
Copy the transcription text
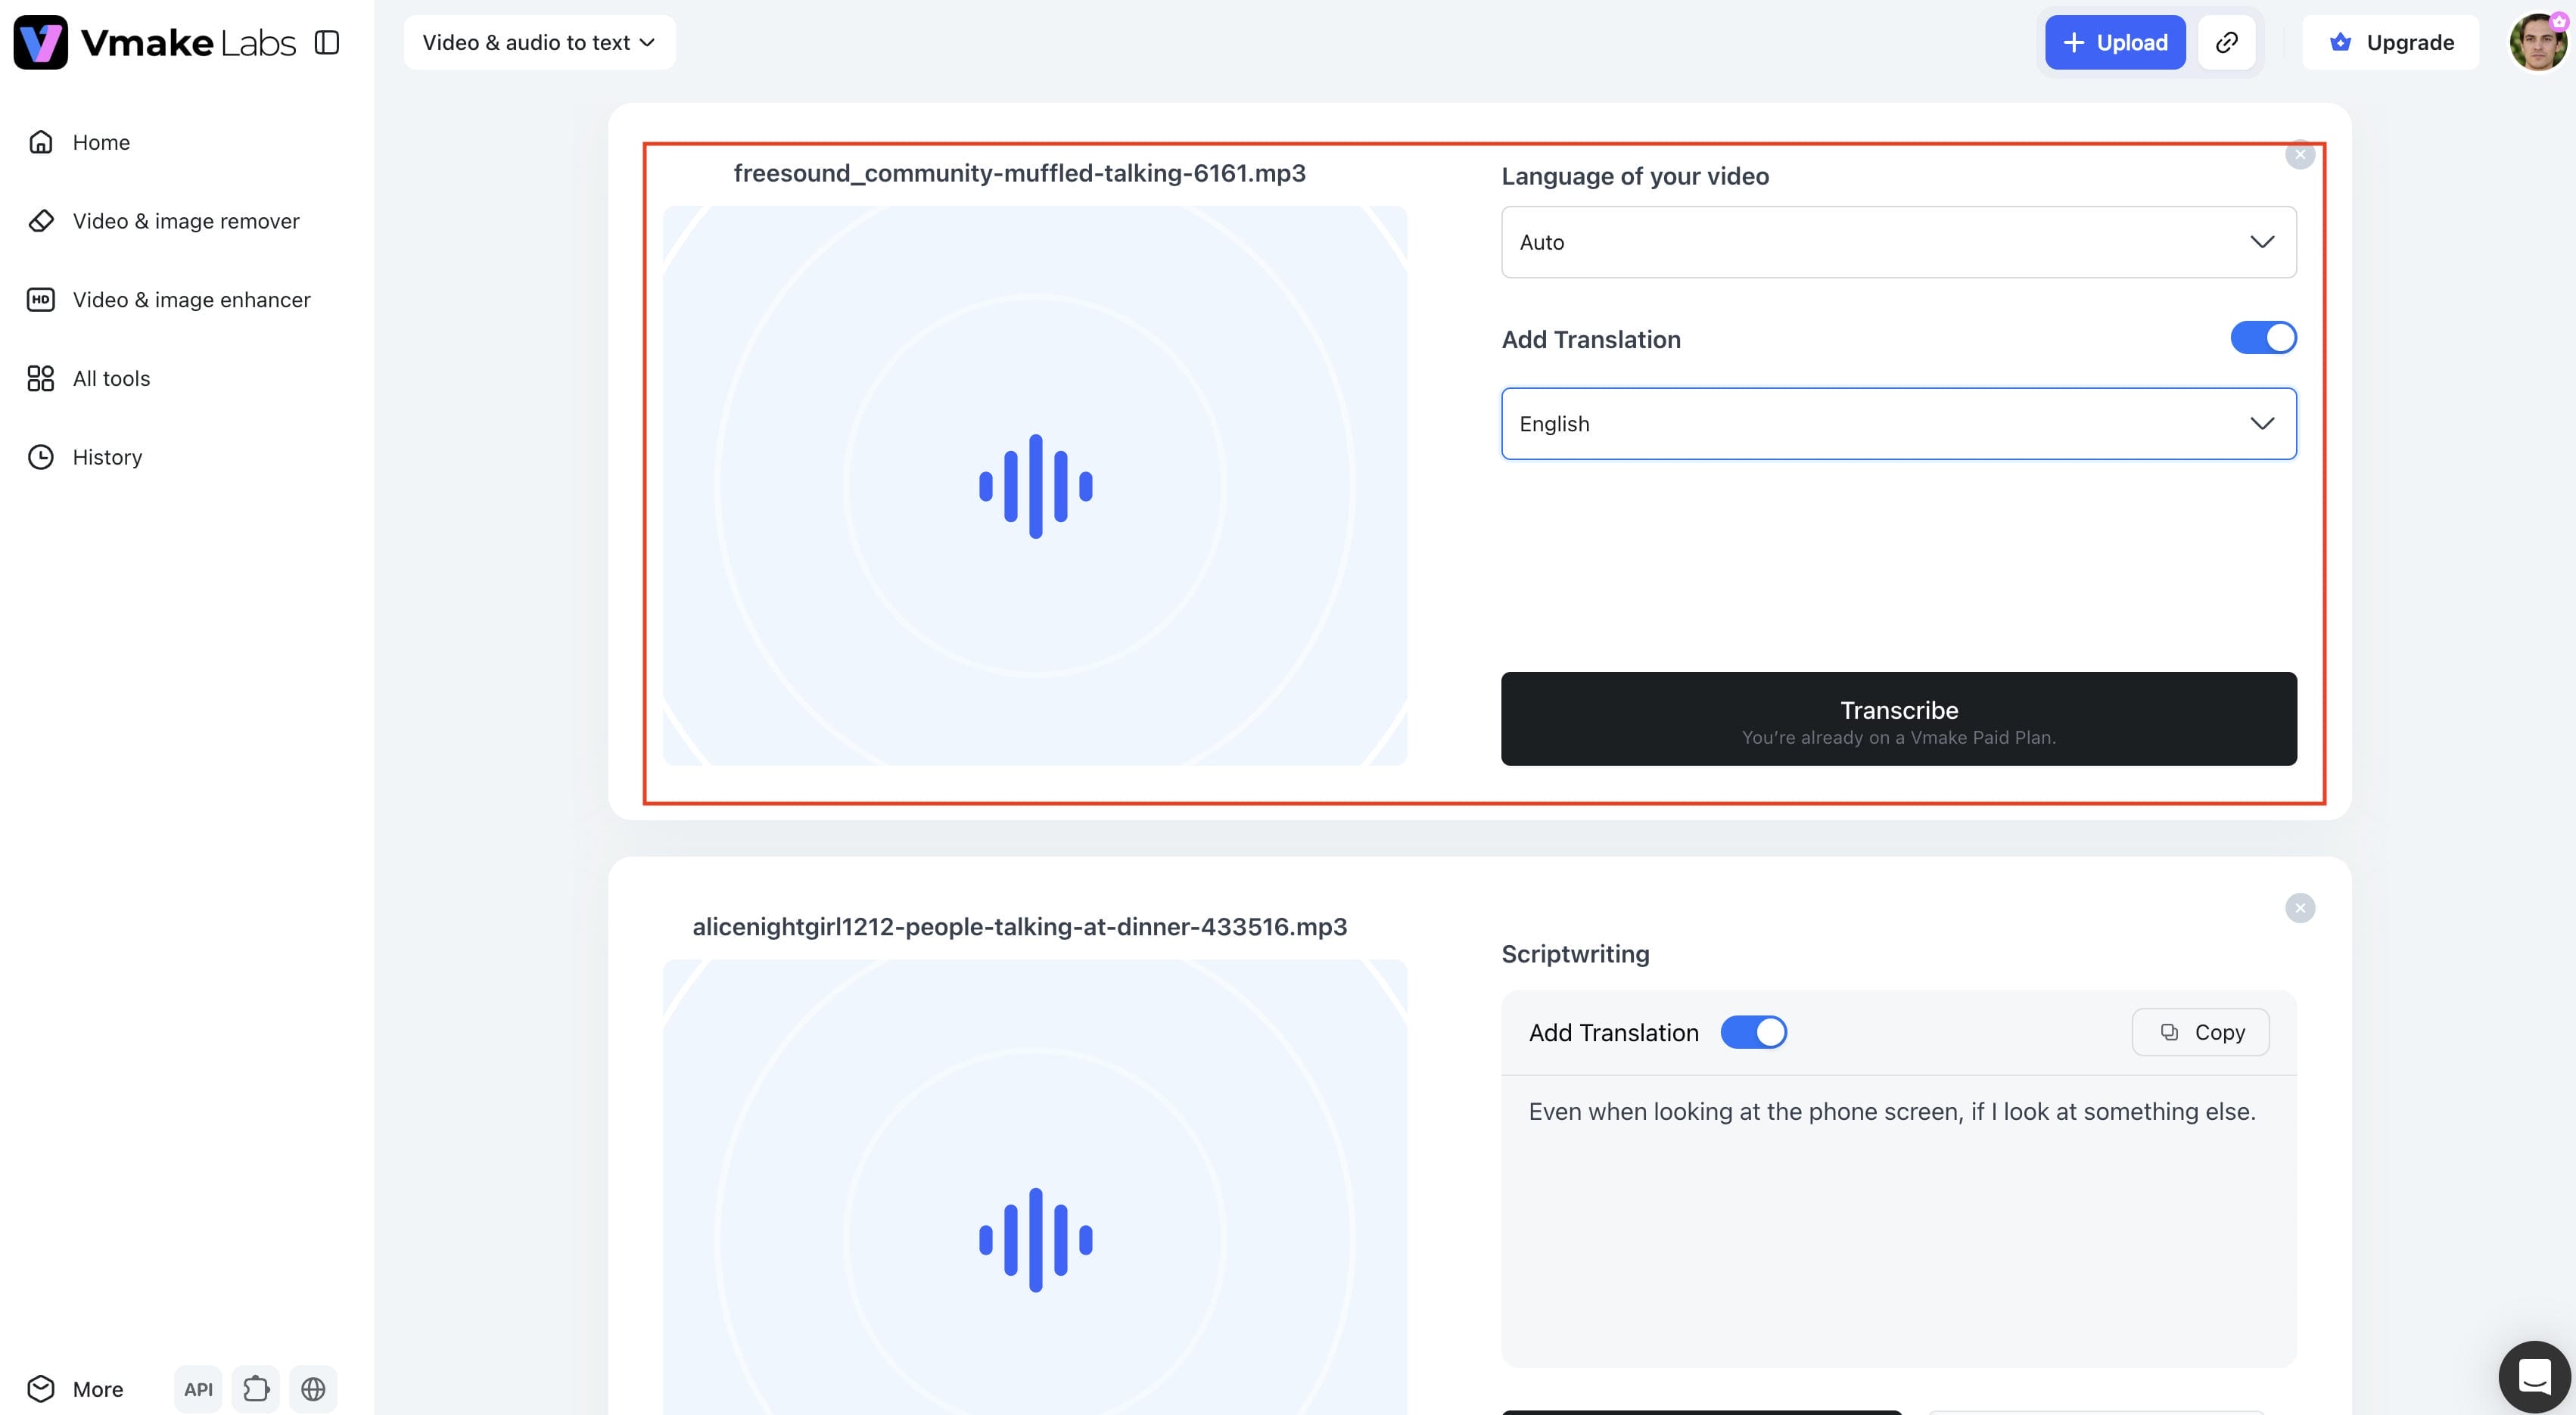point(2200,1032)
